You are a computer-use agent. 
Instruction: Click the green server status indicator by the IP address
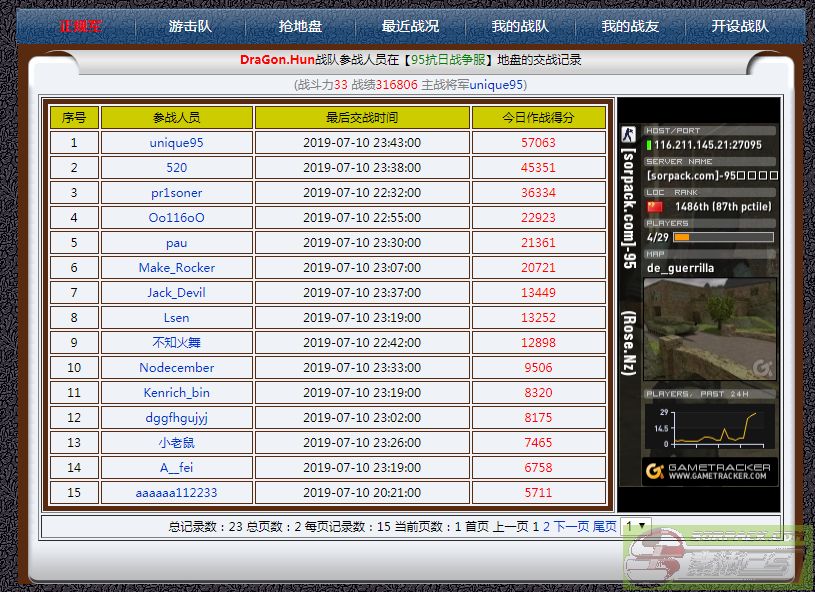click(x=648, y=145)
